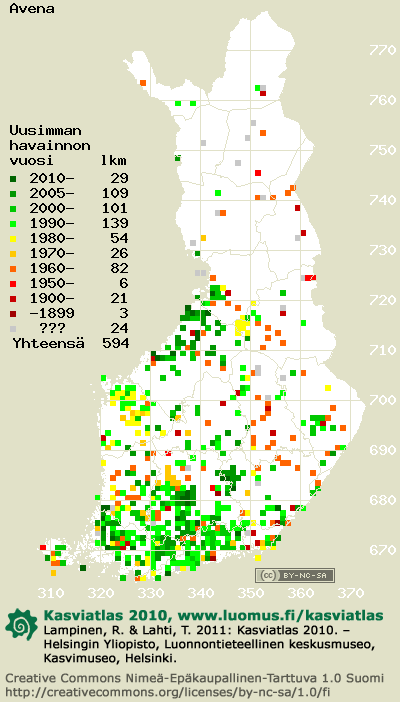This screenshot has height=702, width=400.
Task: Click the 700 northing grid label
Action: [x=383, y=399]
